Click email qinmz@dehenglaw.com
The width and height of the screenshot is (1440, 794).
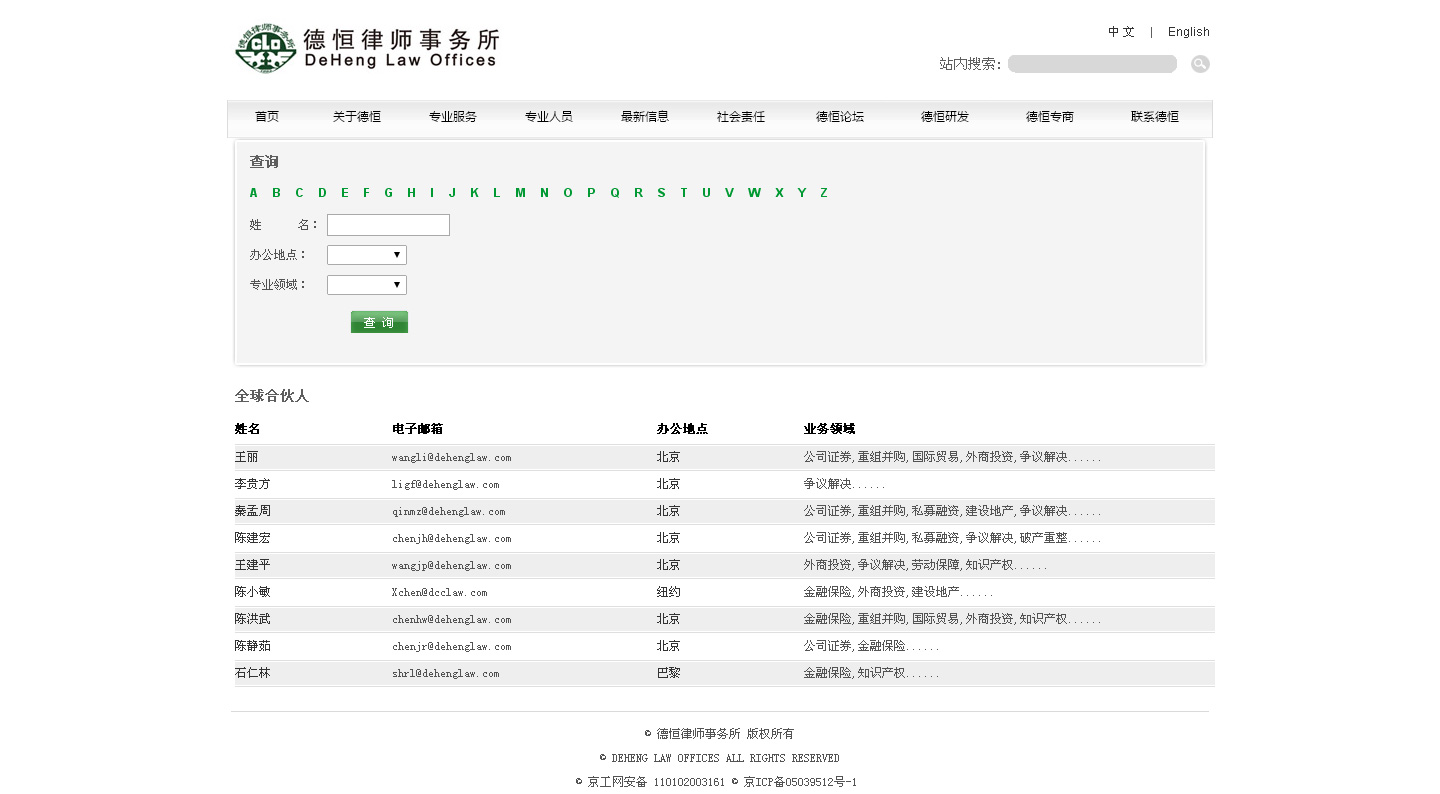coord(448,511)
